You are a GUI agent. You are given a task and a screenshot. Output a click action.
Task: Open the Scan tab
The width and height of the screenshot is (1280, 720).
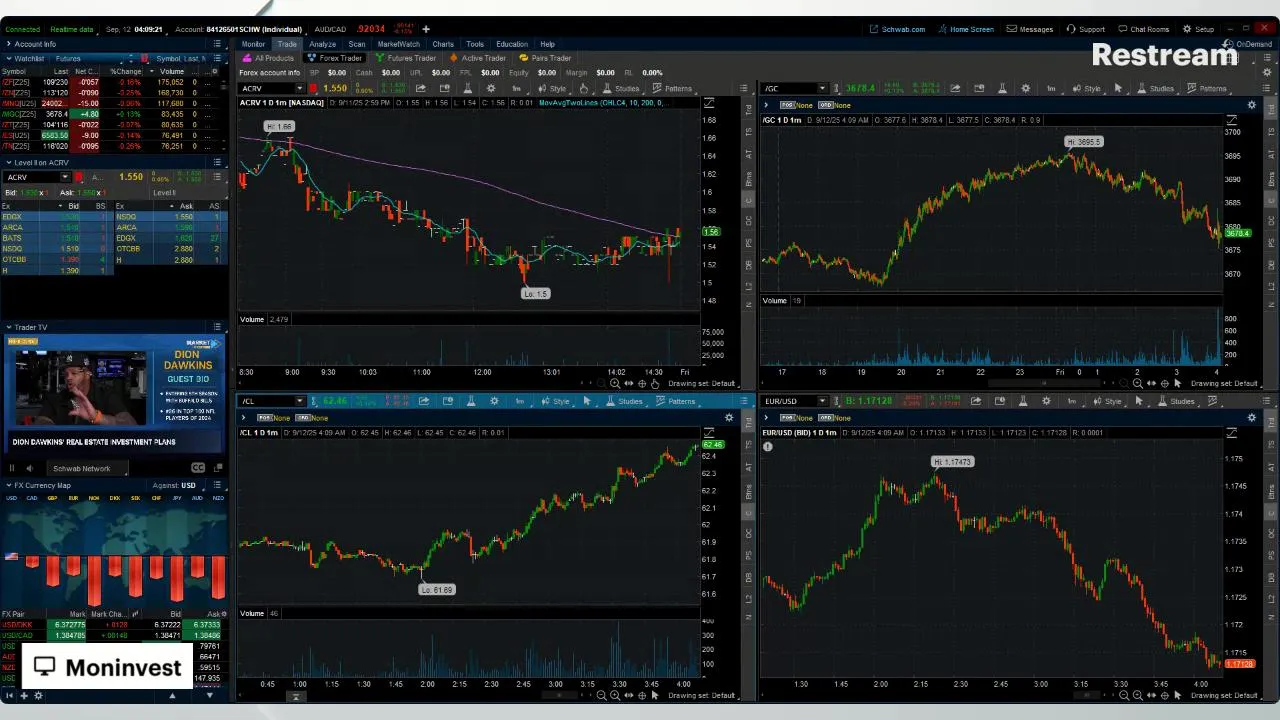click(x=356, y=44)
